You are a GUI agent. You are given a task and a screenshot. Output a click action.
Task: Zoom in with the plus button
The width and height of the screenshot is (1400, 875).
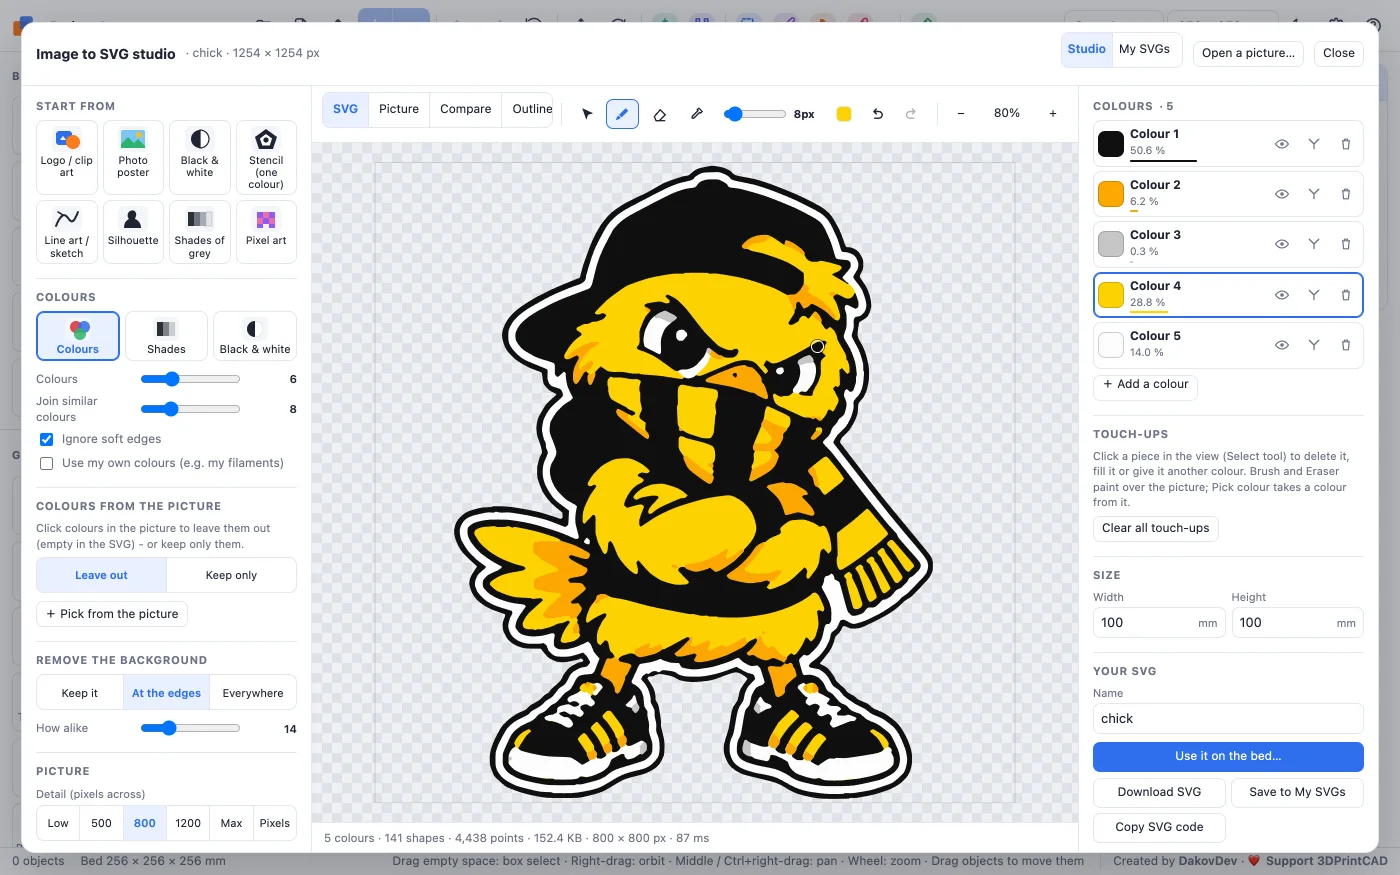[x=1053, y=114]
